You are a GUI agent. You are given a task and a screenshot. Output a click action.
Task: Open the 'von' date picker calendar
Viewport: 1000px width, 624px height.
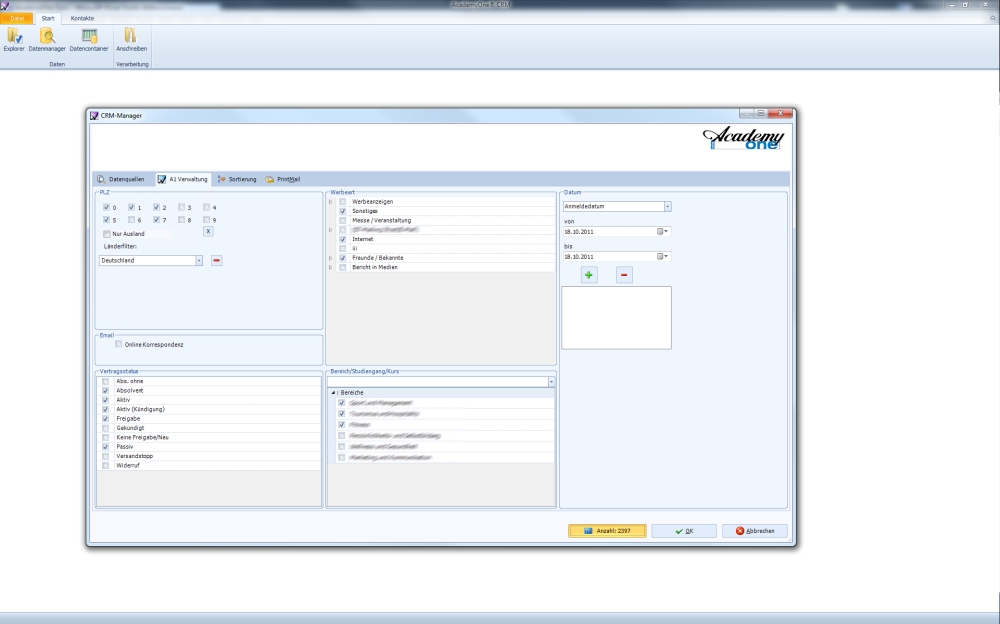click(x=662, y=231)
